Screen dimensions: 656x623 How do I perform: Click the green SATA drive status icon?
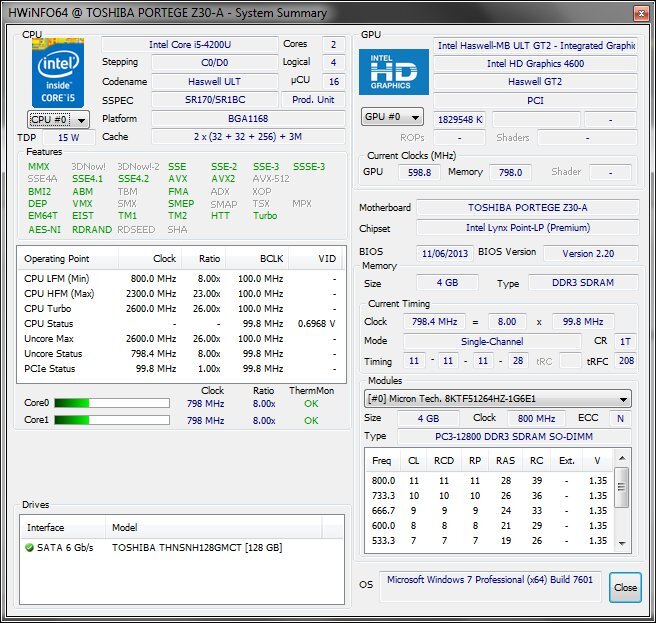coord(29,548)
